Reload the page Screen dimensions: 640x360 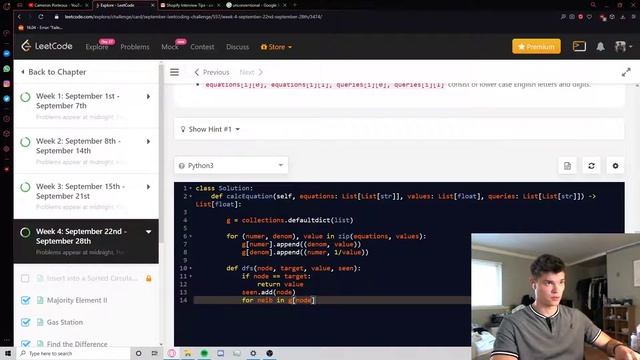(41, 17)
